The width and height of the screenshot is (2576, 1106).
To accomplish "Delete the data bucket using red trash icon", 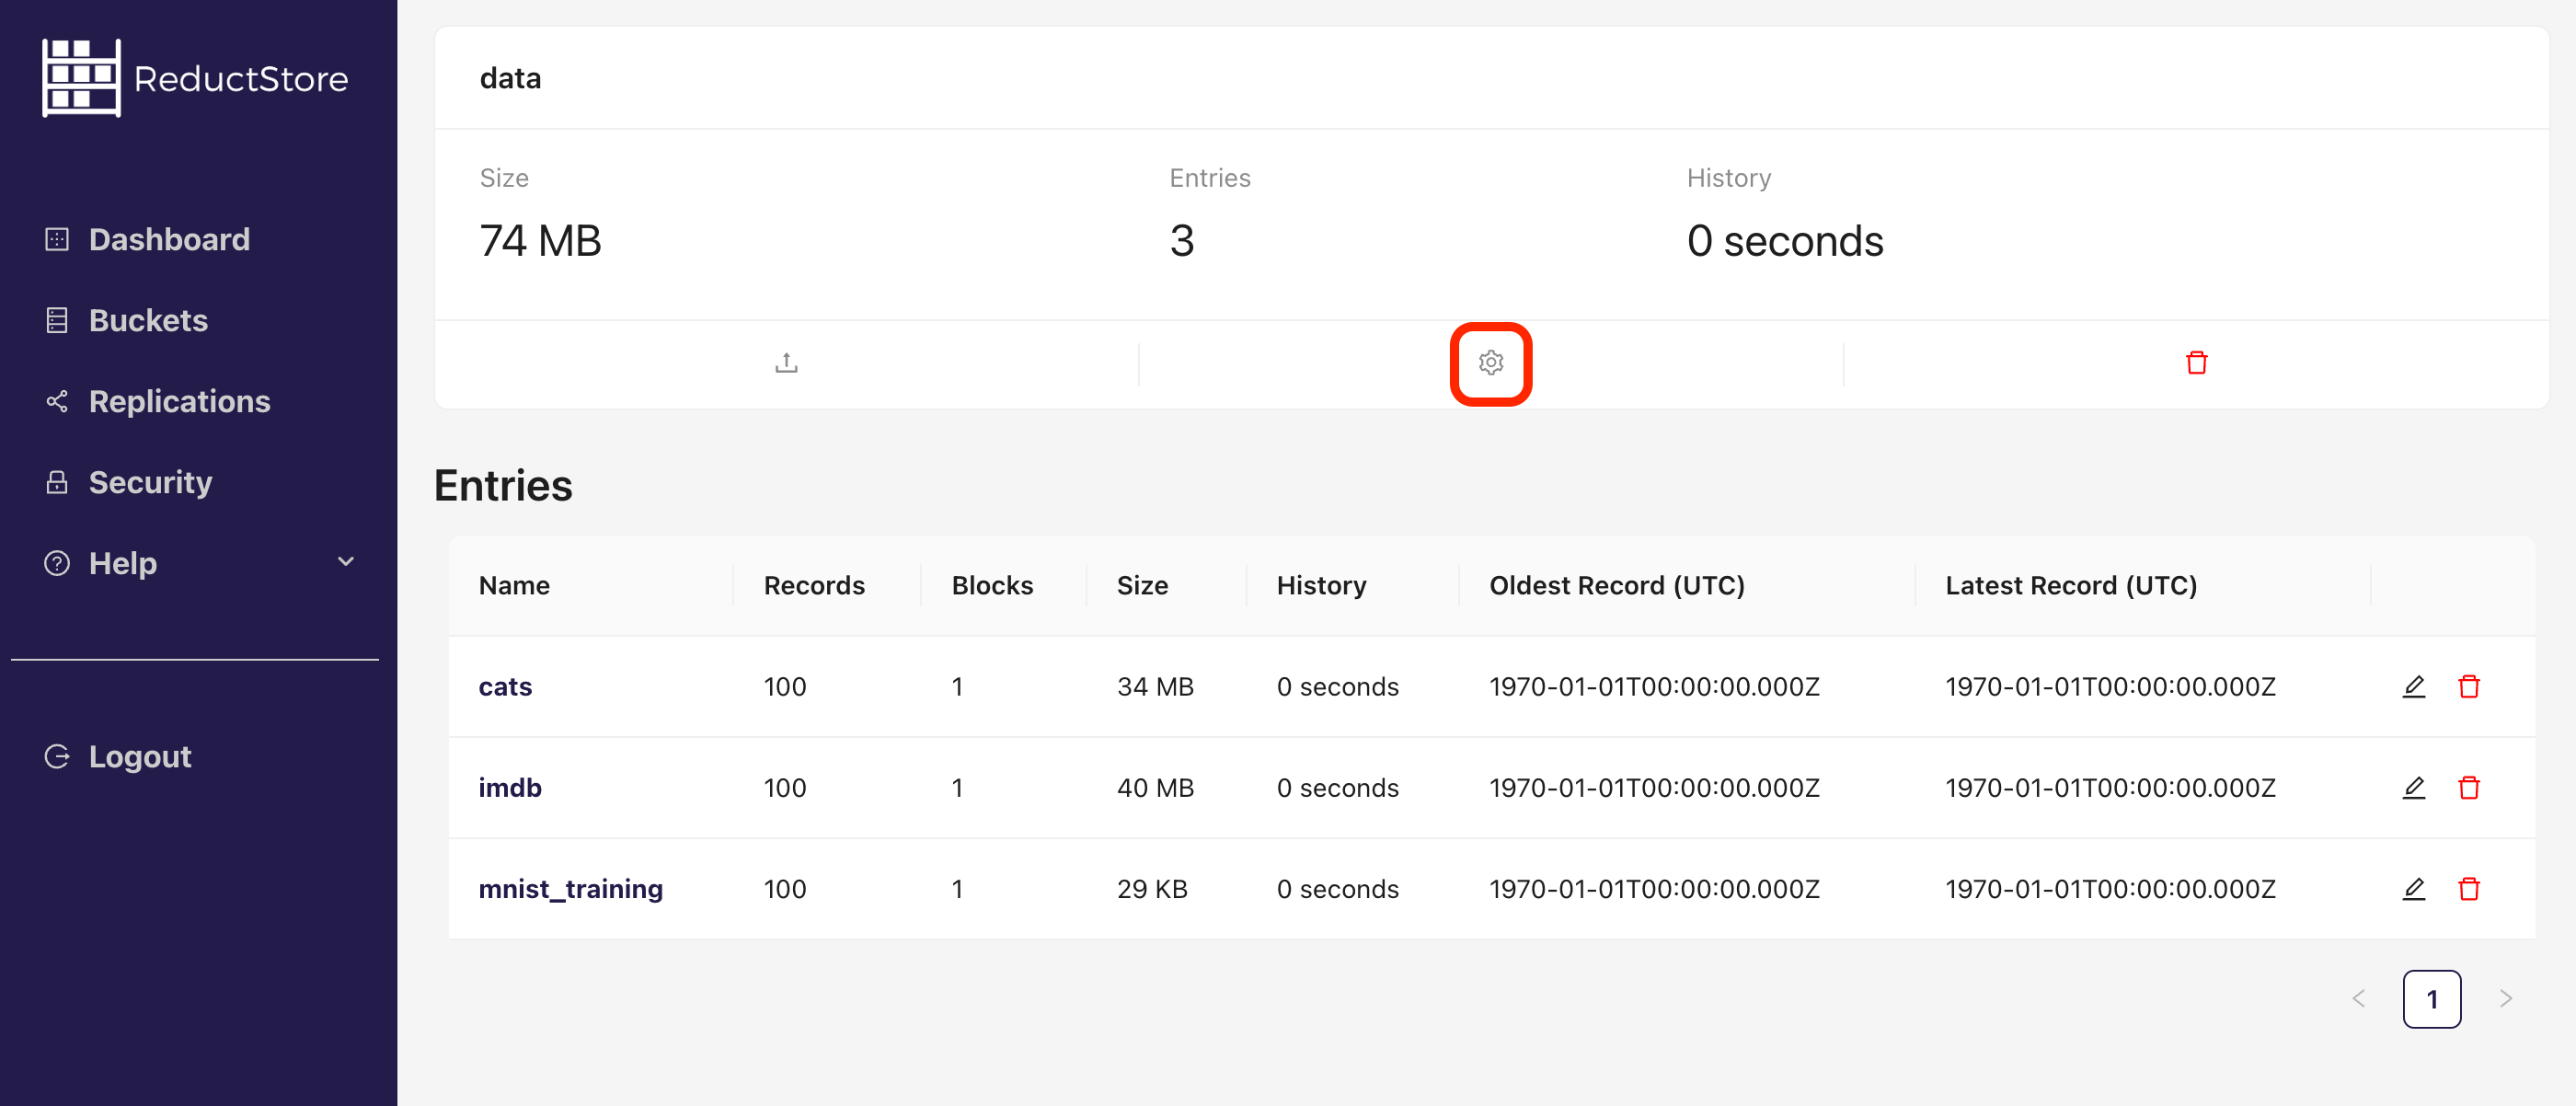I will coord(2196,363).
